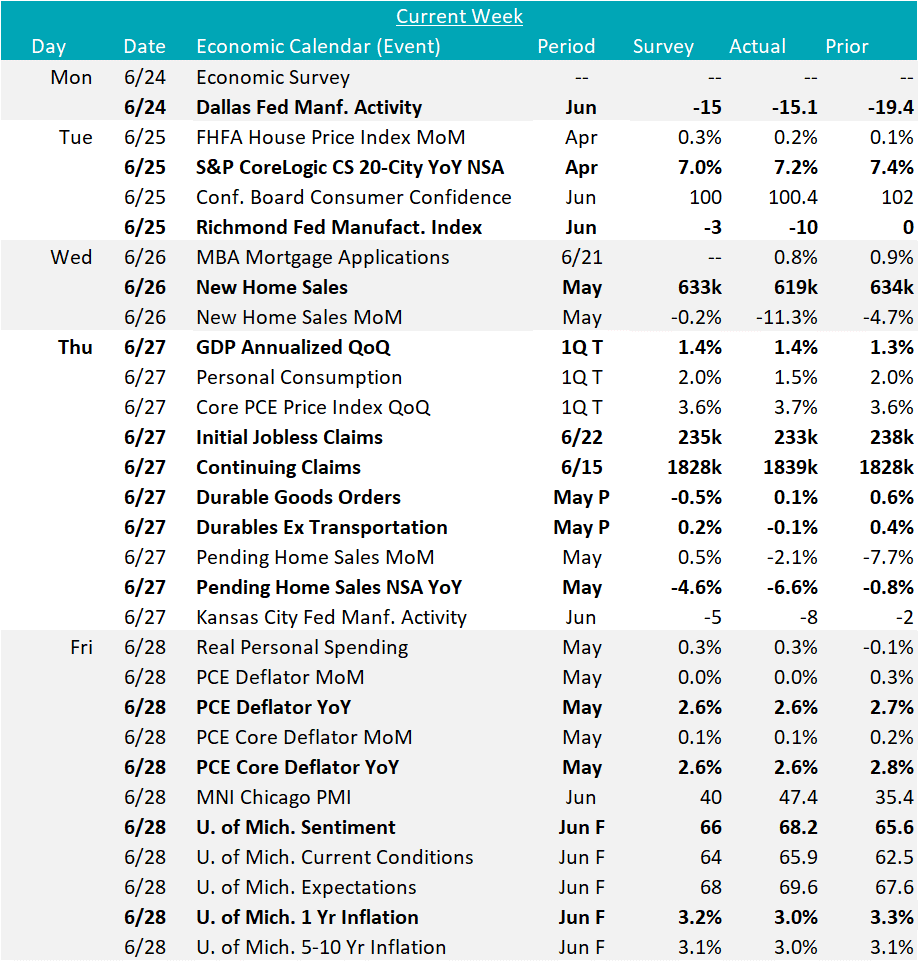Viewport: 918px width, 961px height.
Task: Click the Initial Jobless Claims event
Action: tap(289, 437)
